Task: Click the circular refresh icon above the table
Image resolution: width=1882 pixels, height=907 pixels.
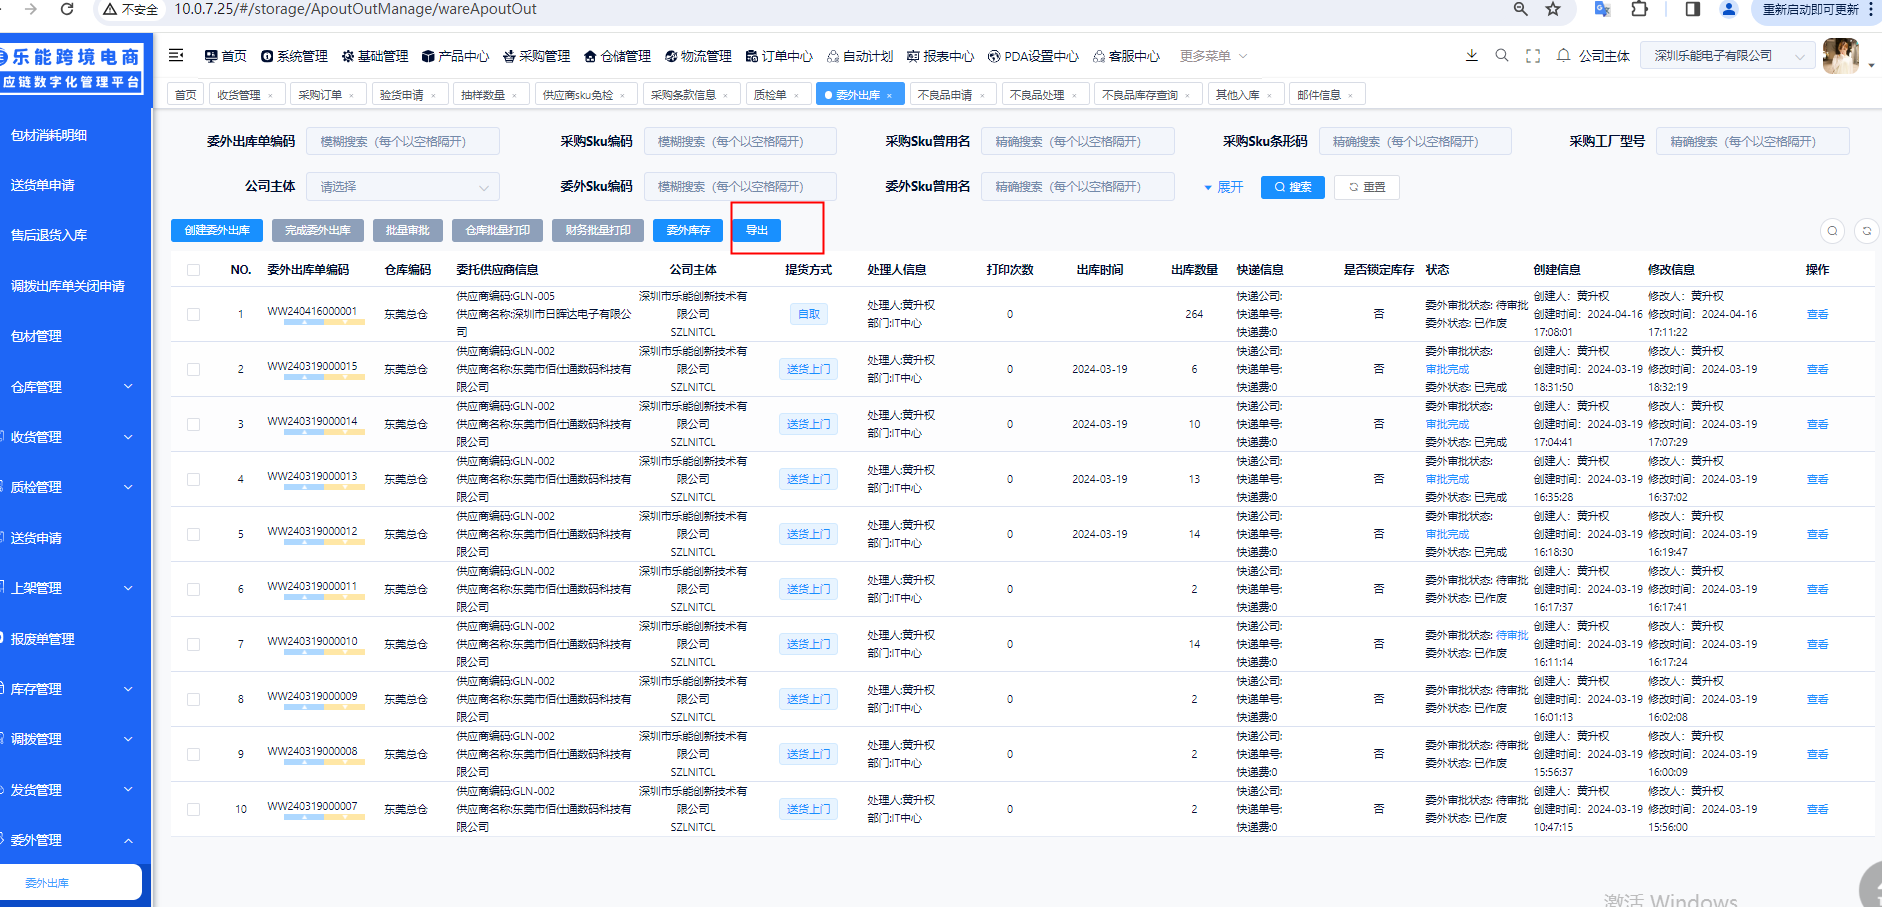Action: 1866,231
